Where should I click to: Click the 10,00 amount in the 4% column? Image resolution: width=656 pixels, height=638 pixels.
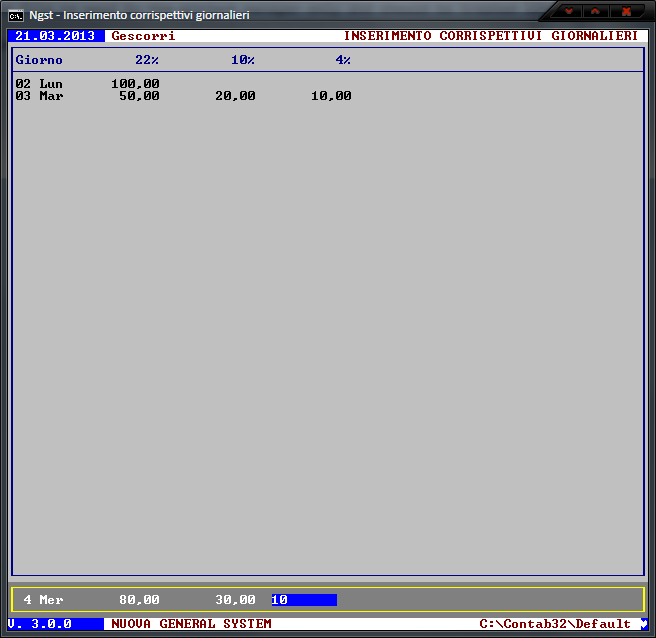[x=331, y=96]
